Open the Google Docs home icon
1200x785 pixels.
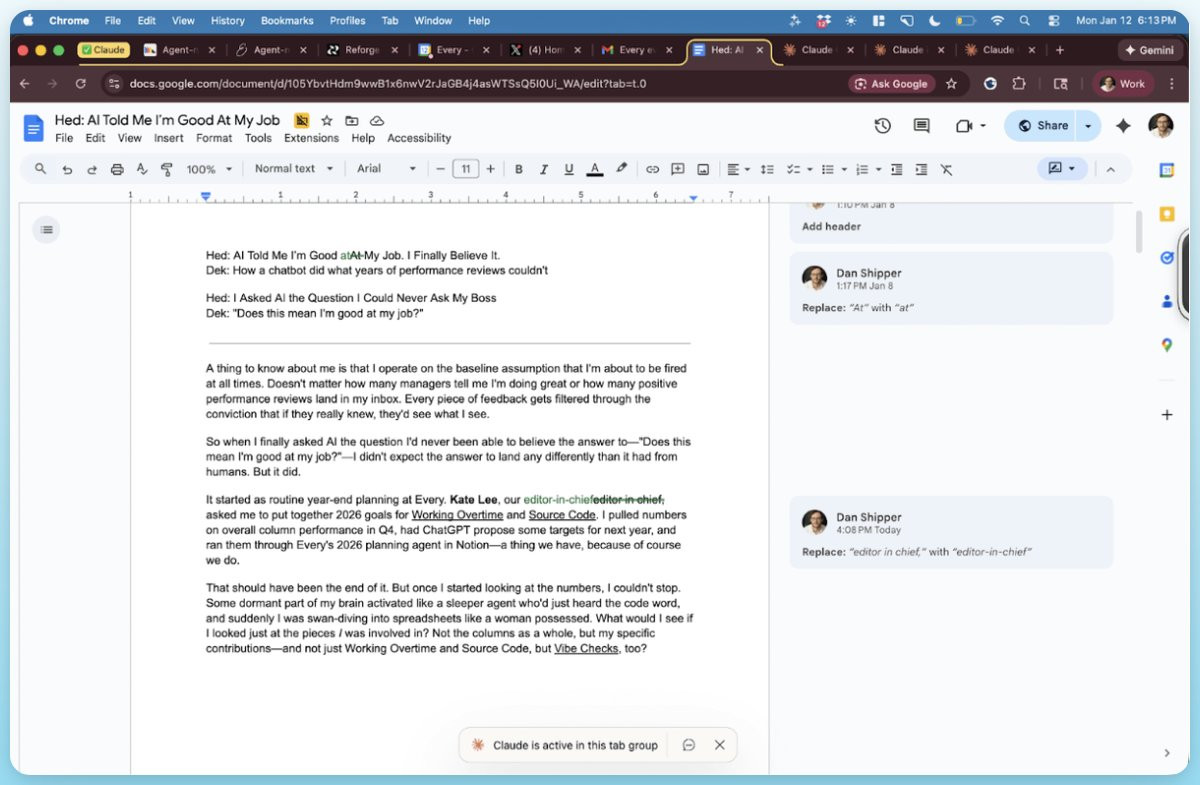[x=34, y=127]
